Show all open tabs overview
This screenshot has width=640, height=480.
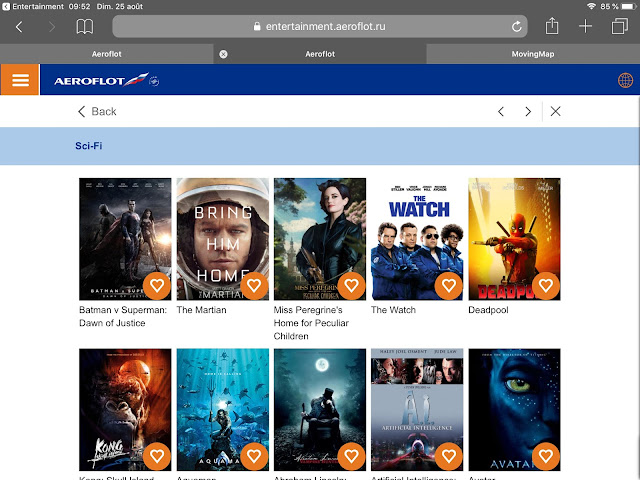coord(619,27)
